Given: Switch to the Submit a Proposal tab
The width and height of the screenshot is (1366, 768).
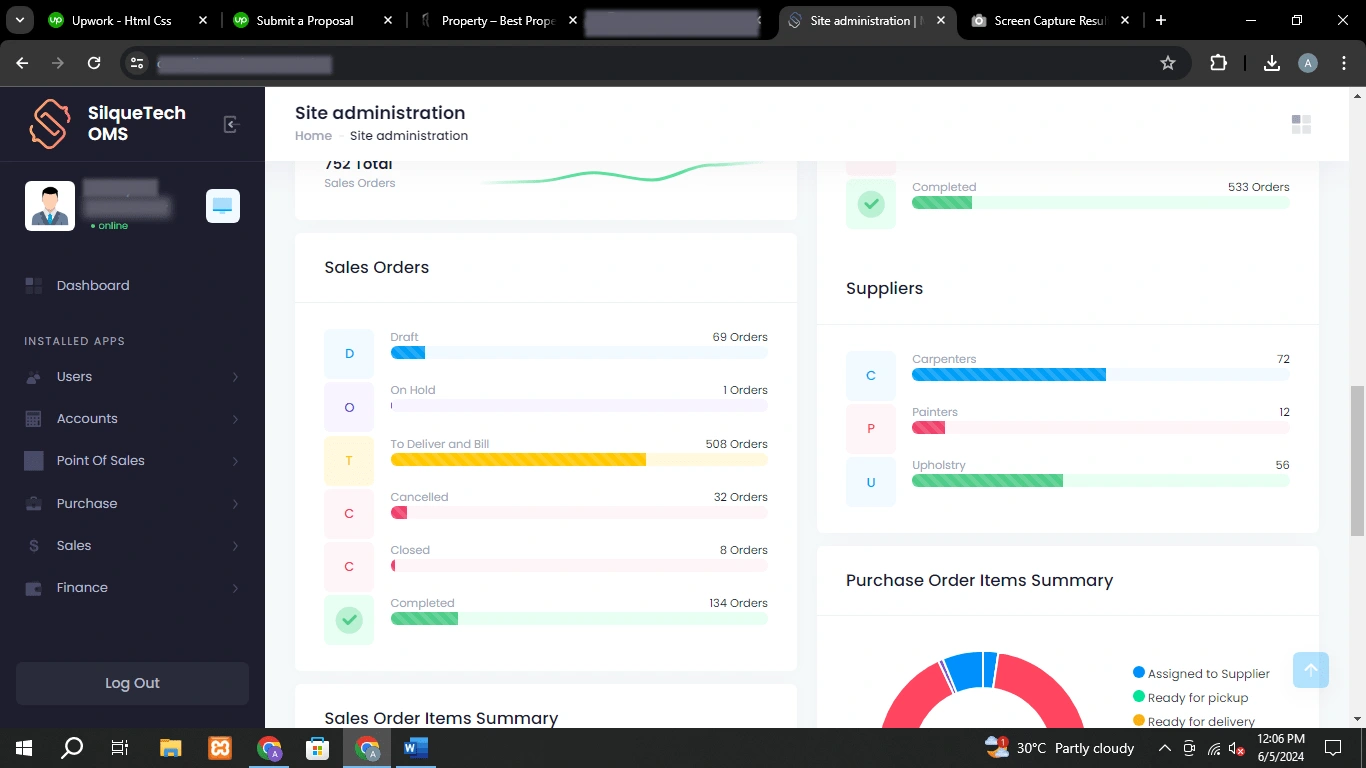Looking at the screenshot, I should 304,20.
